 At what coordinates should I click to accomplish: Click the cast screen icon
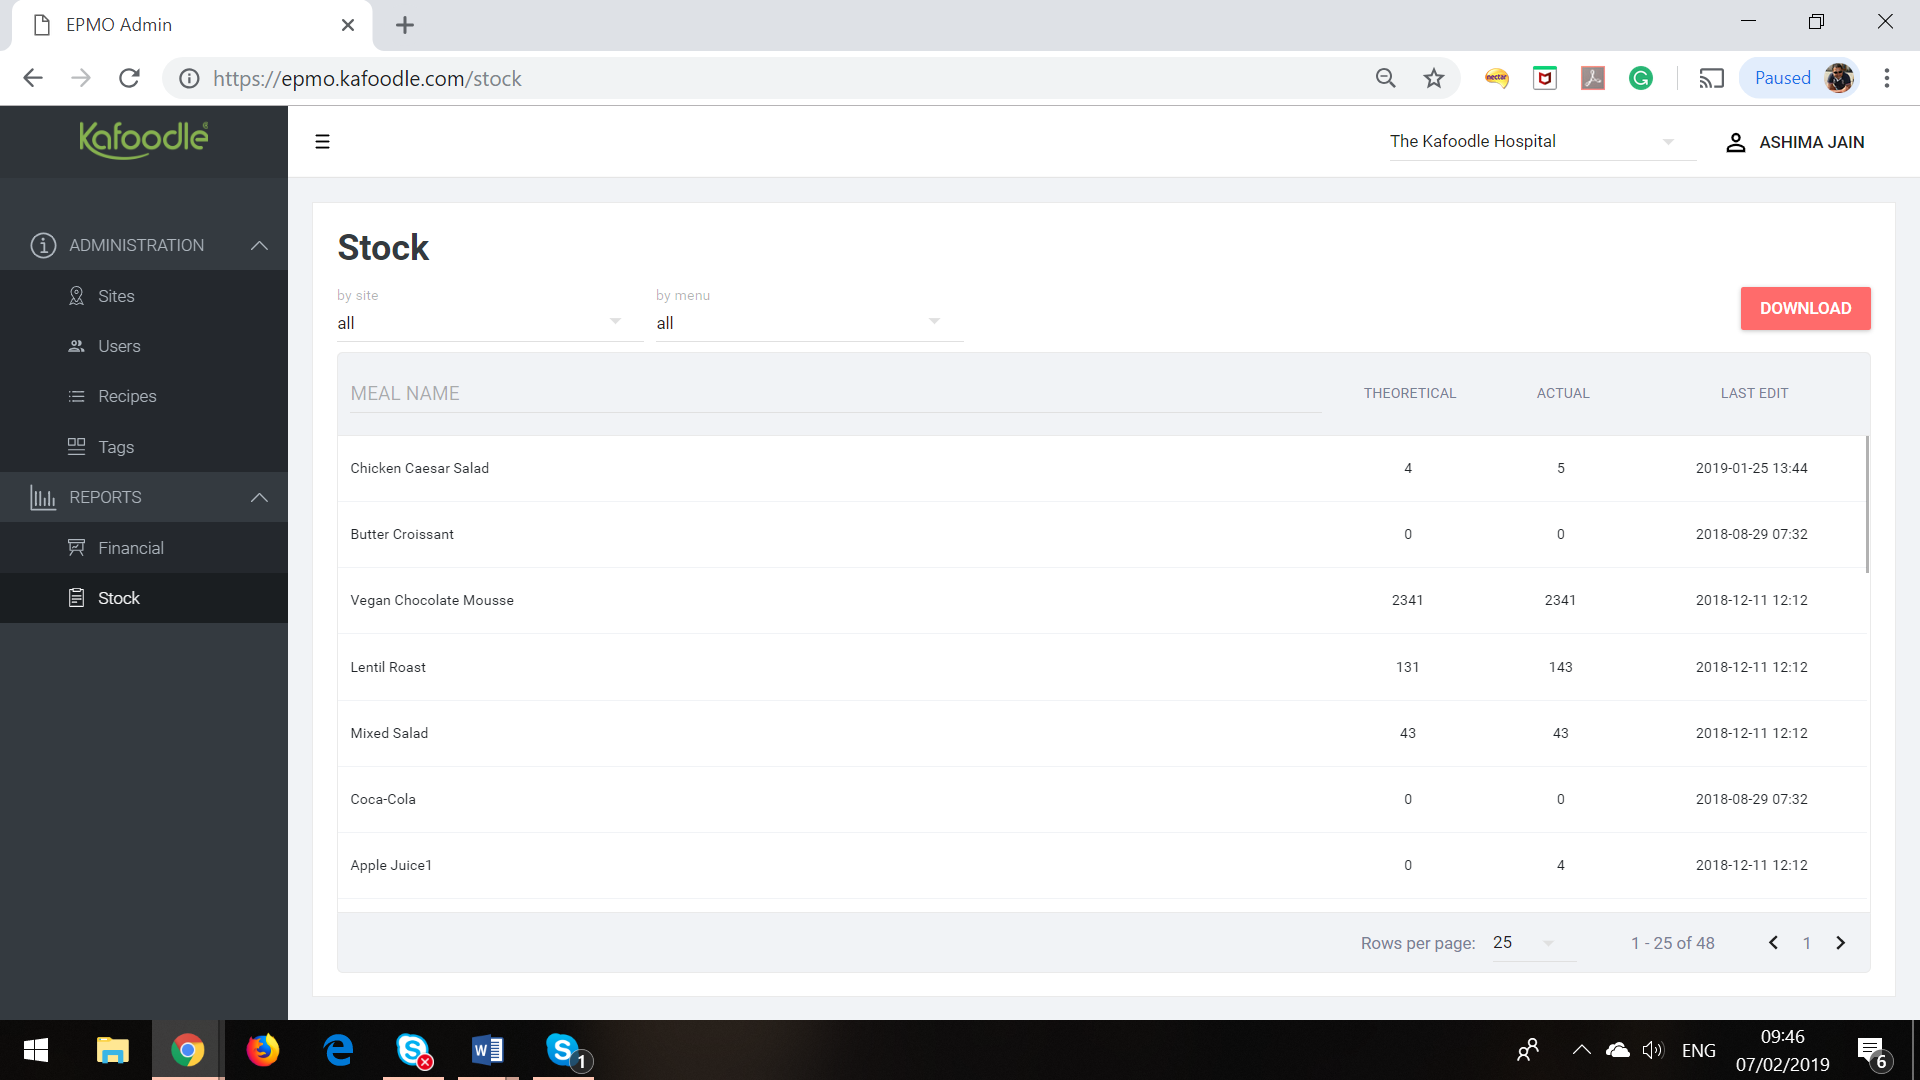click(x=1712, y=78)
